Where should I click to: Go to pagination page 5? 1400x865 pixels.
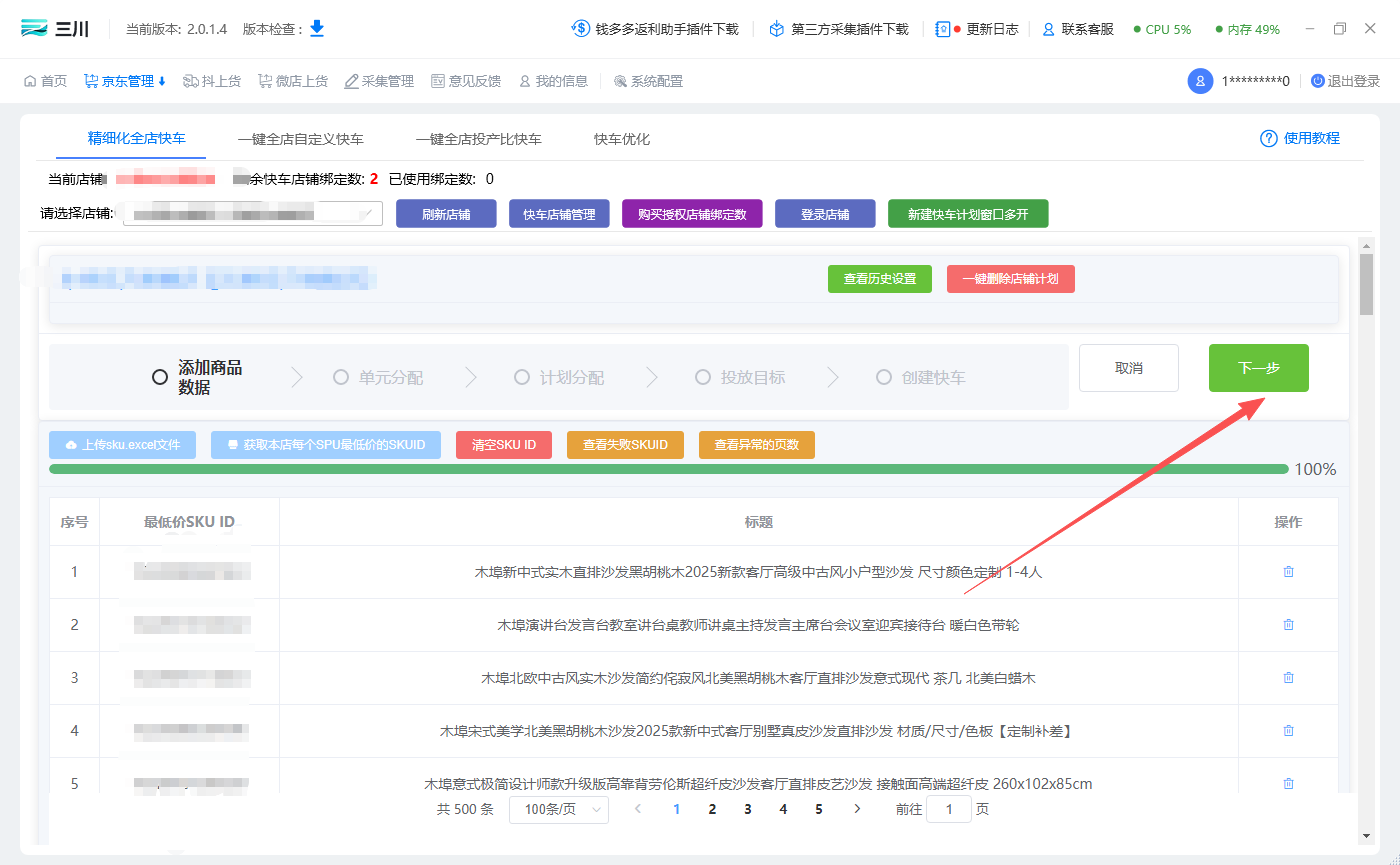819,809
